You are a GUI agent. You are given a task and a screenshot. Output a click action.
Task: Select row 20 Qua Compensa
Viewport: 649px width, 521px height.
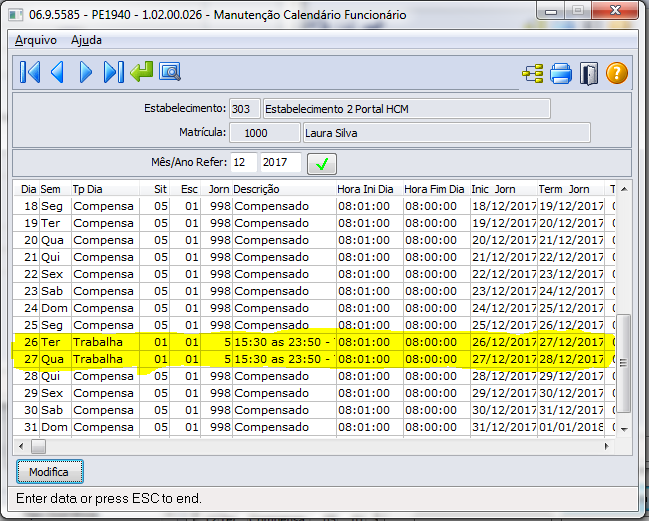(x=314, y=240)
